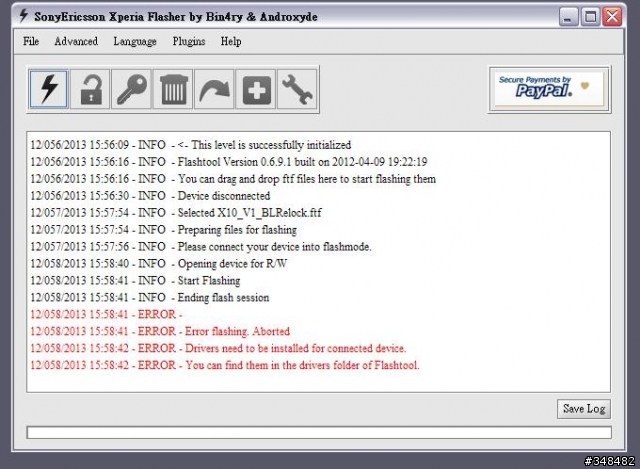Open the Advanced menu
The height and width of the screenshot is (469, 640).
pos(76,41)
